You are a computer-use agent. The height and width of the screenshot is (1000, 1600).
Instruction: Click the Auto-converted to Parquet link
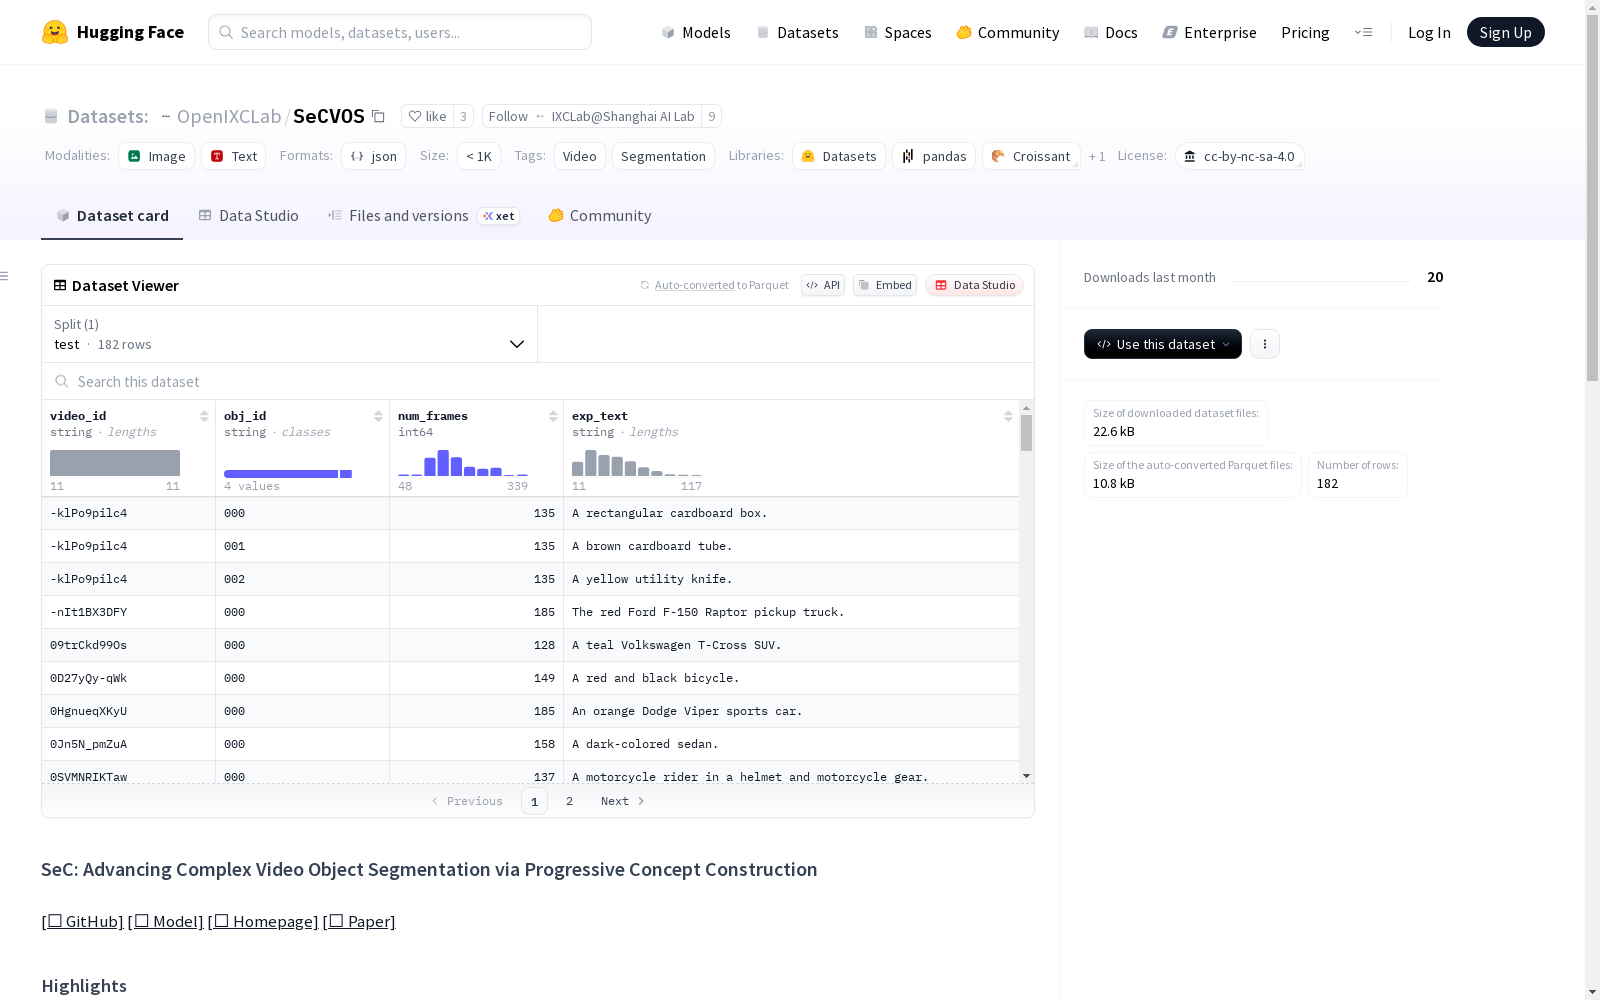point(722,285)
